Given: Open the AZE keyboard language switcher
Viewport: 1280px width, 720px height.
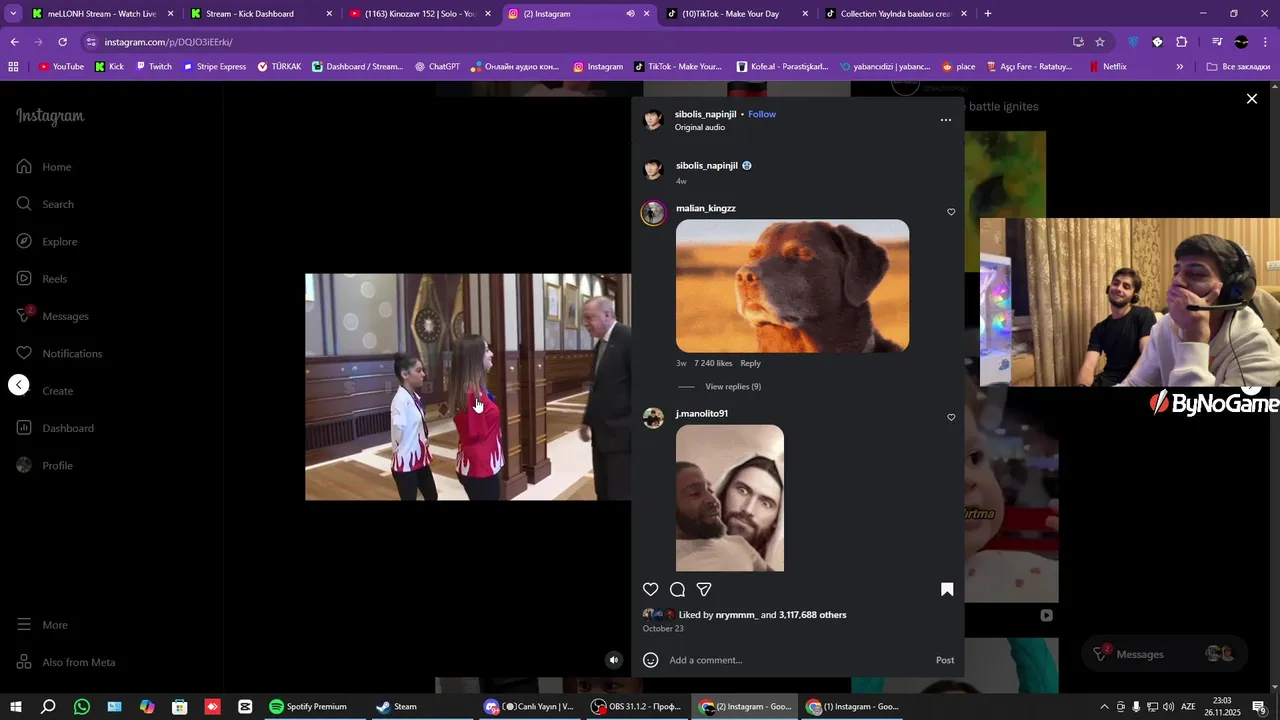Looking at the screenshot, I should tap(1188, 707).
